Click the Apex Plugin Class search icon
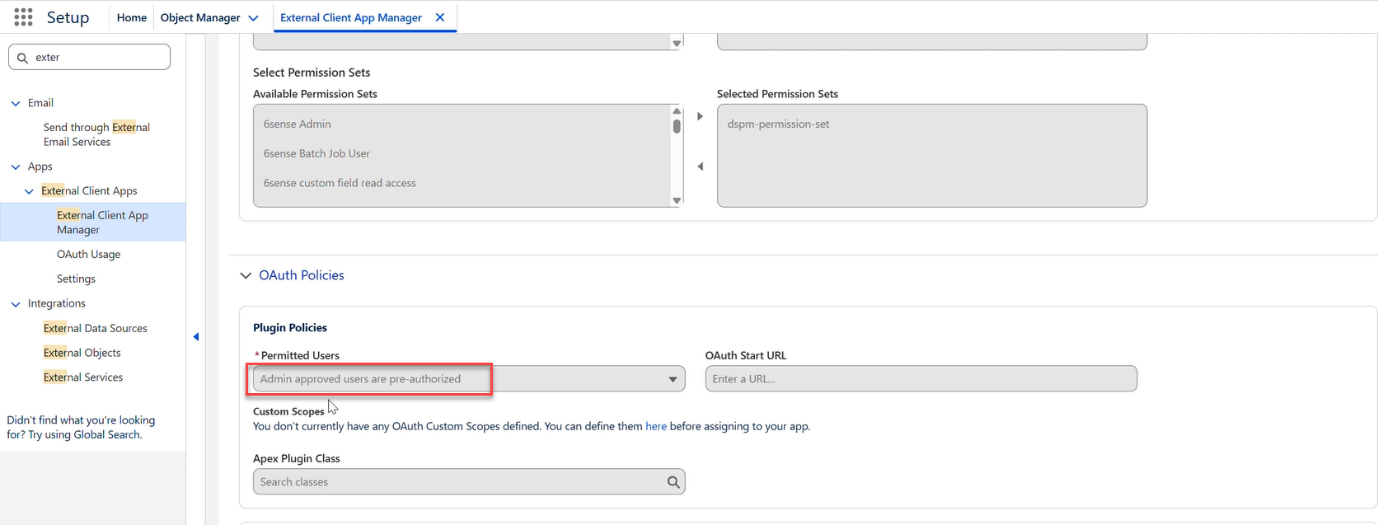The image size is (1378, 525). coord(674,482)
